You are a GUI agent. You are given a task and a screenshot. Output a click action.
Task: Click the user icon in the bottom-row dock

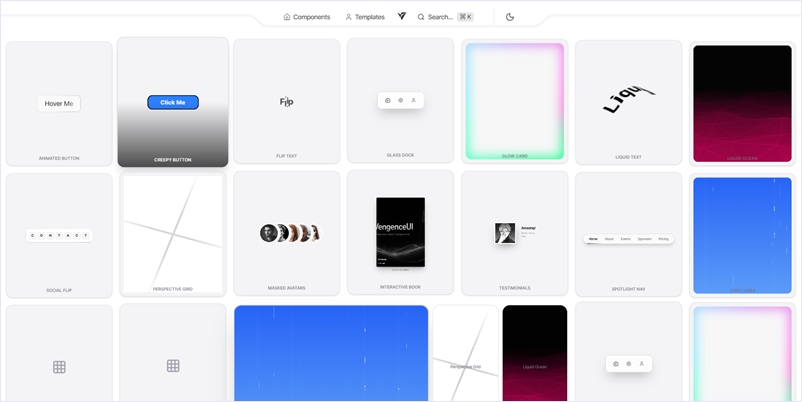(641, 364)
